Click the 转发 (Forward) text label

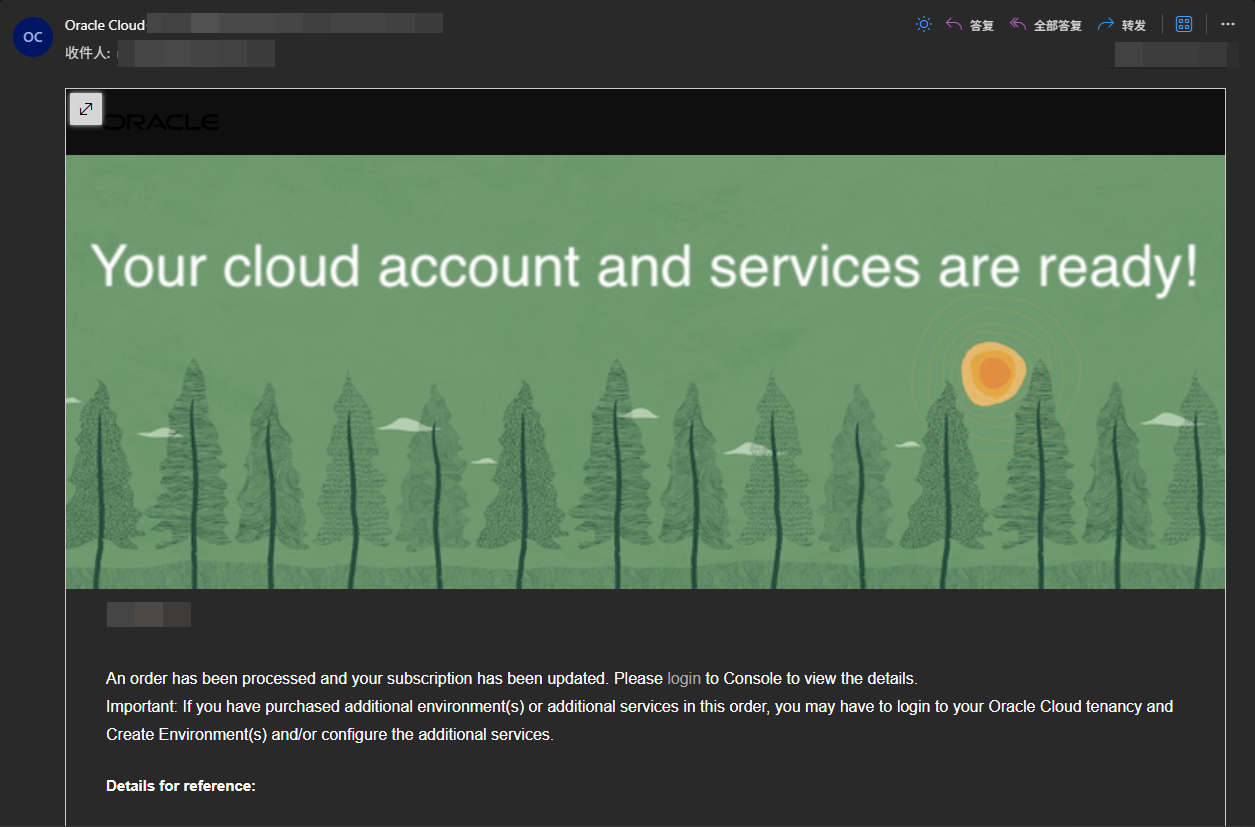coord(1134,25)
